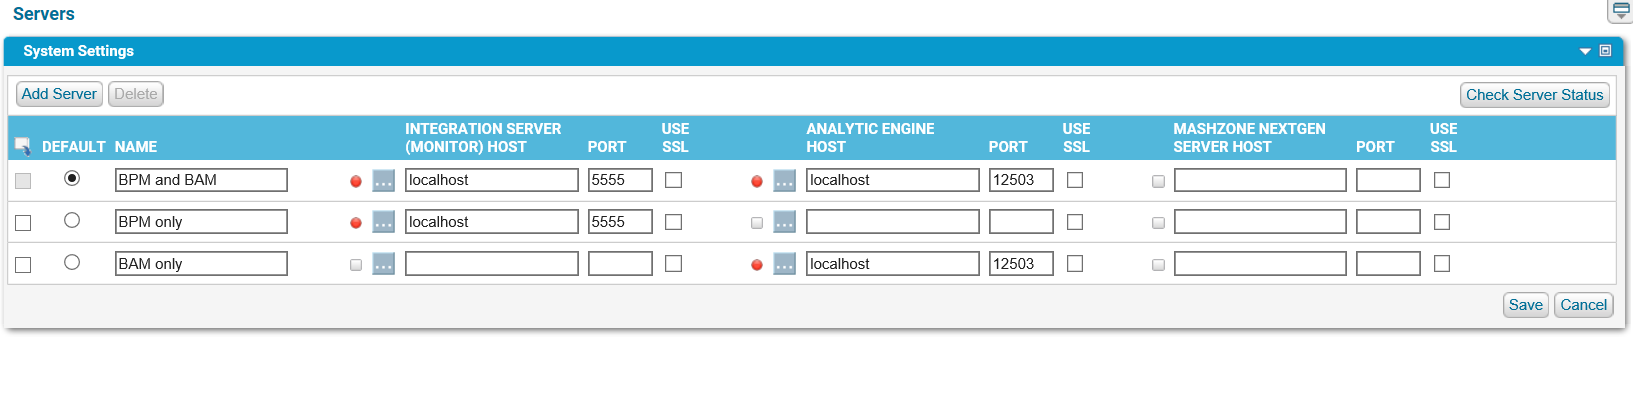Enable MashZone SSL for BPM only
This screenshot has height=406, width=1633.
coord(1442,222)
